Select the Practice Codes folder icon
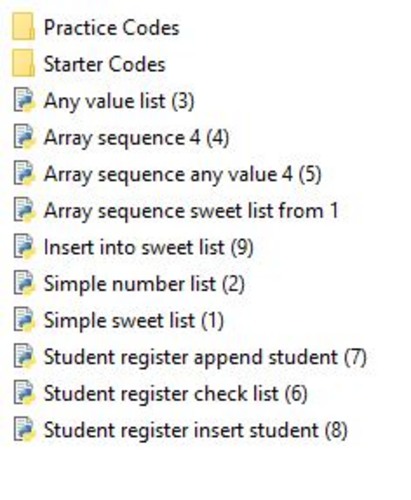Image resolution: width=411 pixels, height=500 pixels. point(23,27)
